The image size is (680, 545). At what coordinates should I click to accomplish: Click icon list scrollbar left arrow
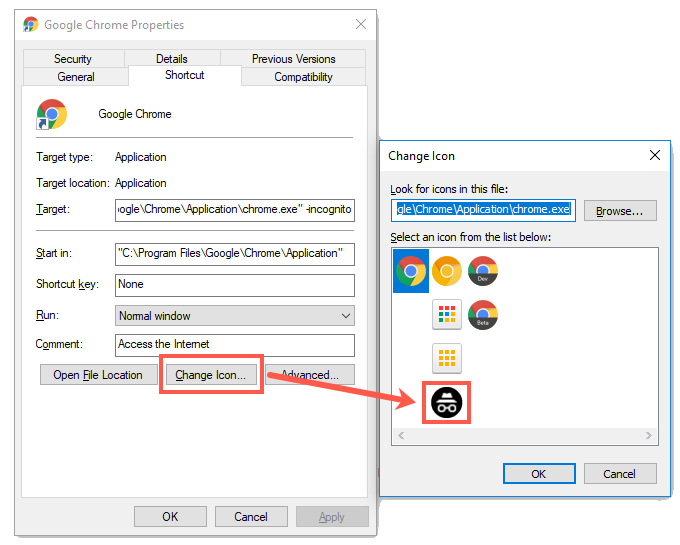(401, 435)
